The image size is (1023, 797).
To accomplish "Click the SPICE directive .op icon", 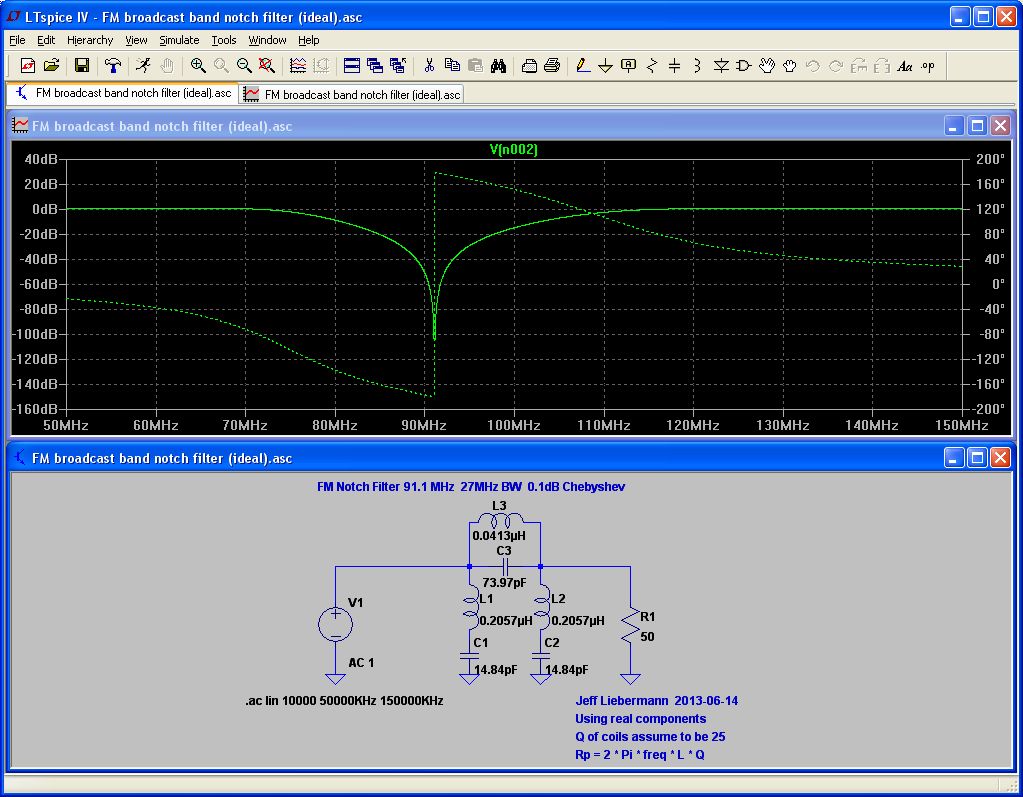I will click(x=928, y=66).
